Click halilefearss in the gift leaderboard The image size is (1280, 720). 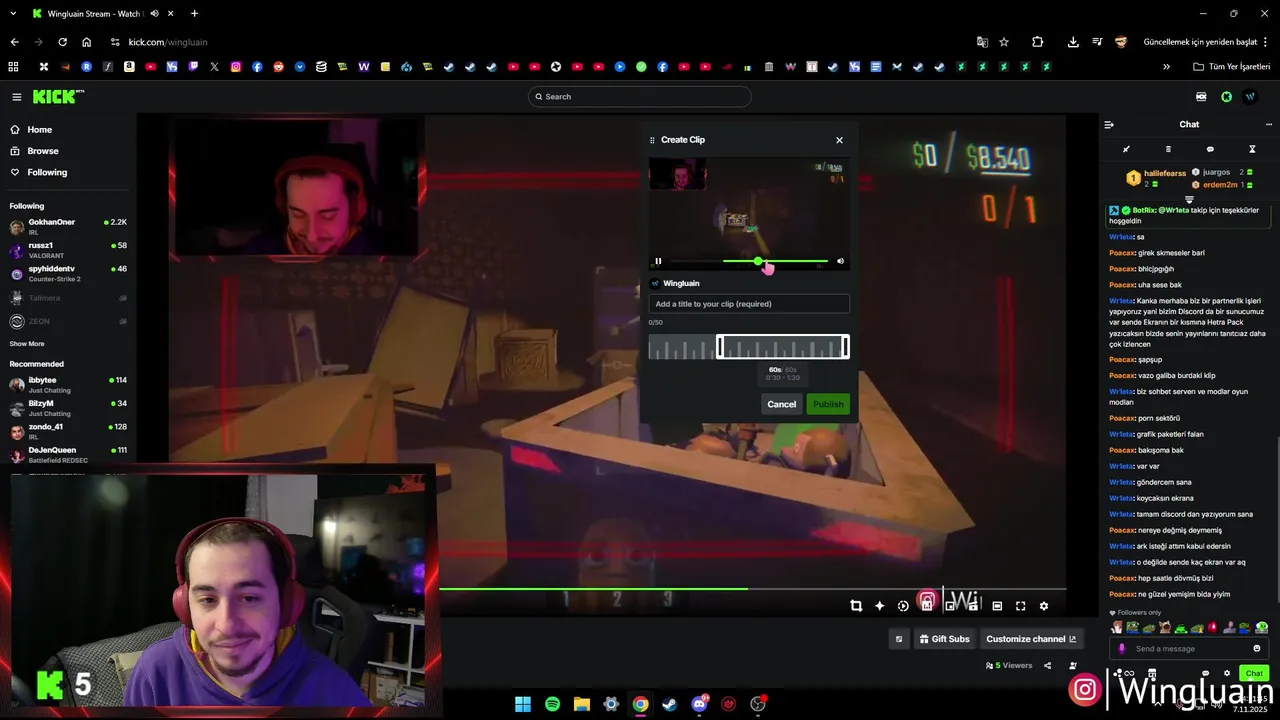[1165, 174]
